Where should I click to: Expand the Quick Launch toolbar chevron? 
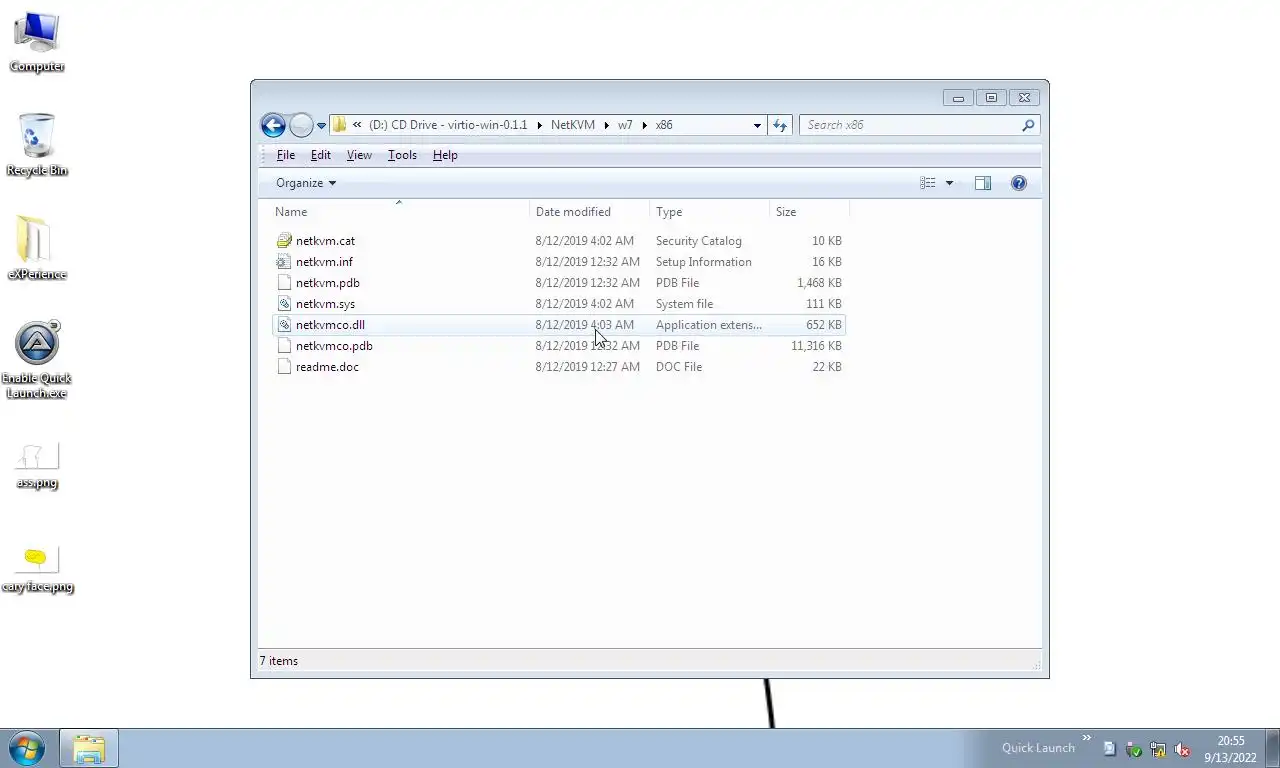[1086, 739]
